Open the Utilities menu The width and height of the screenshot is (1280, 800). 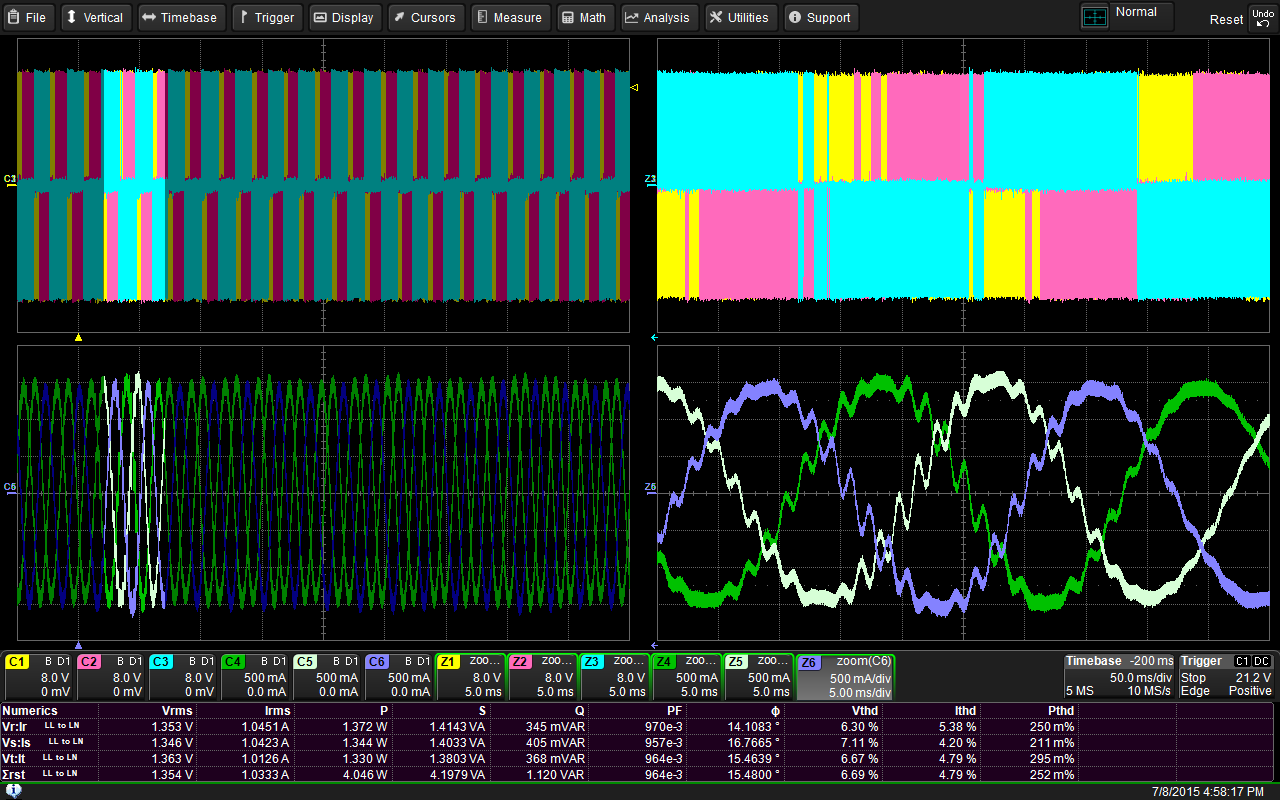[740, 17]
